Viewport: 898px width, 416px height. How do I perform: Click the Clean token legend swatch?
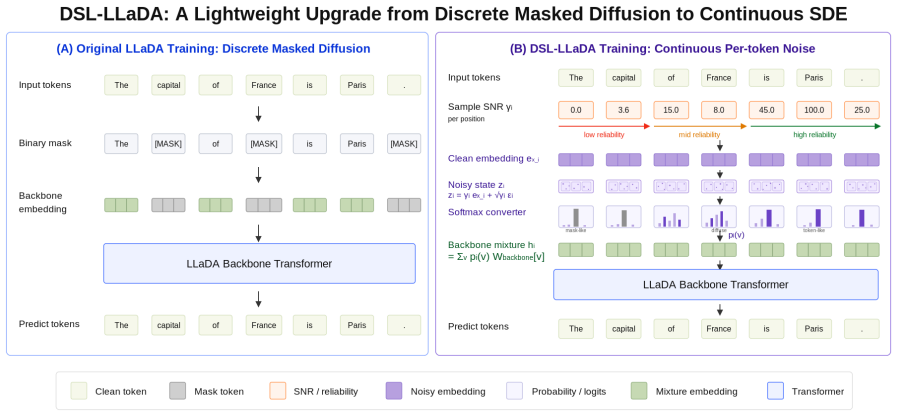(79, 391)
